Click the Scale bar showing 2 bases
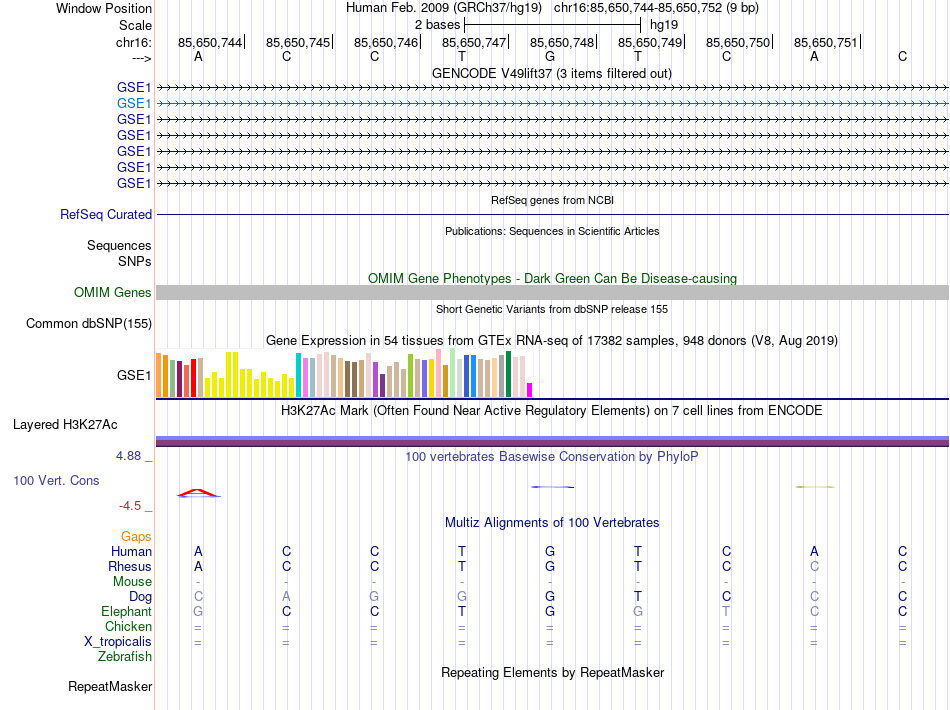The height and width of the screenshot is (710, 950). tap(552, 23)
